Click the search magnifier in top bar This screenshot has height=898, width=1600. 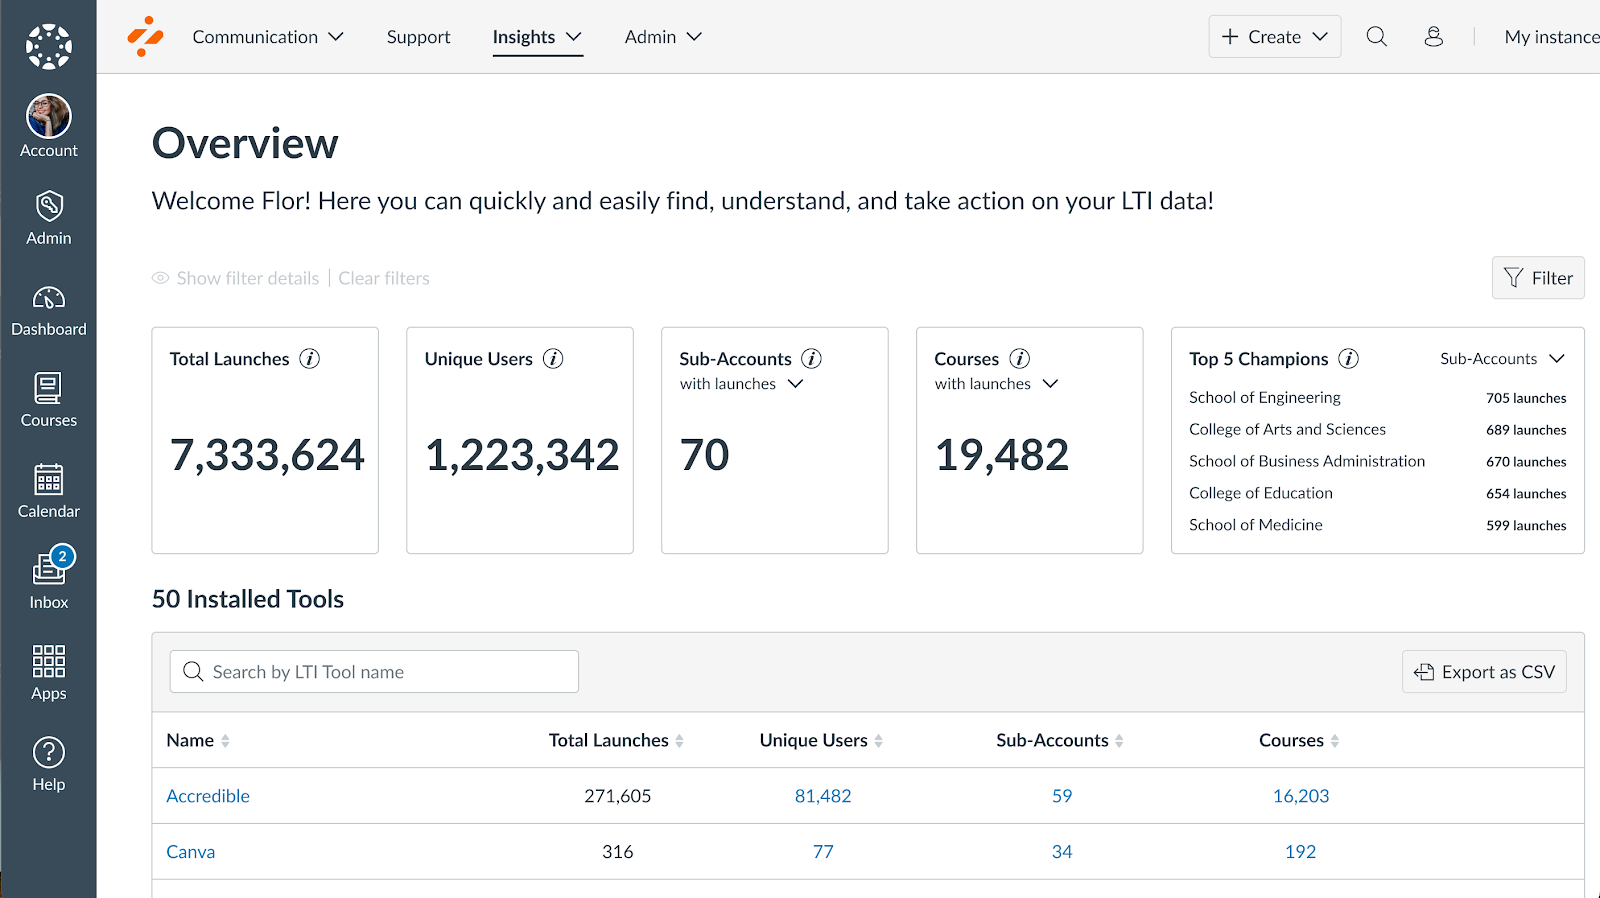[1376, 37]
